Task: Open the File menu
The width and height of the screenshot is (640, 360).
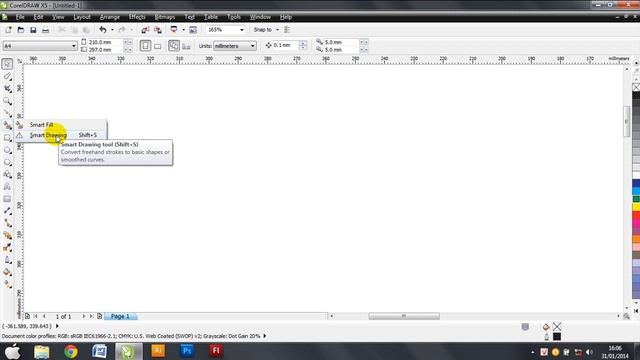Action: [20, 17]
